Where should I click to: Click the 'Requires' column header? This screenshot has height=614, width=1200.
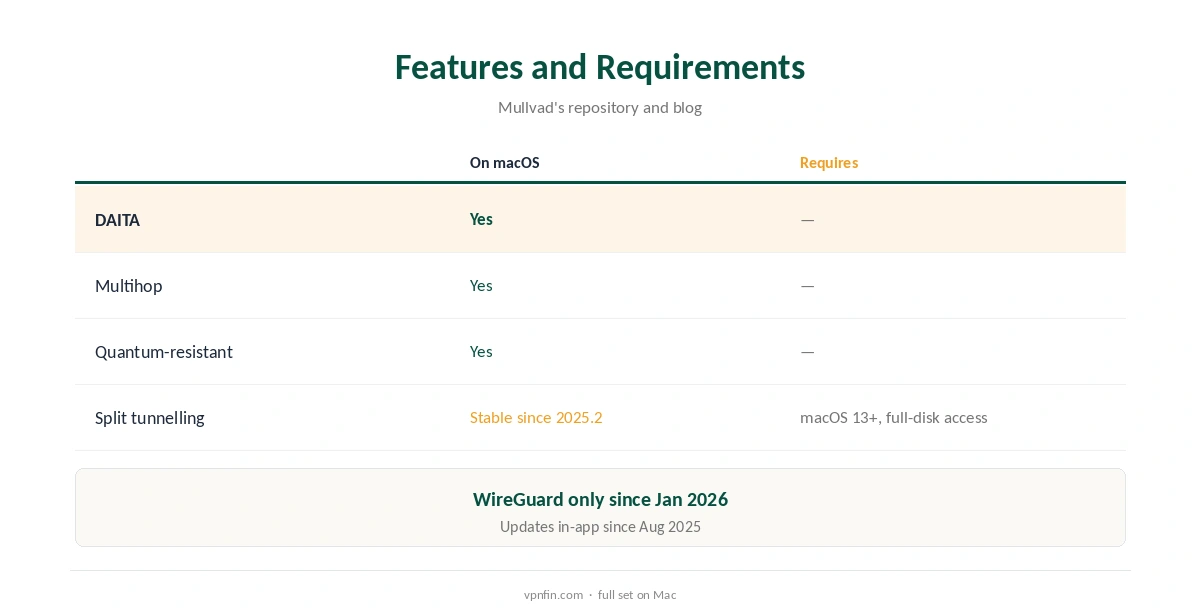(x=829, y=163)
